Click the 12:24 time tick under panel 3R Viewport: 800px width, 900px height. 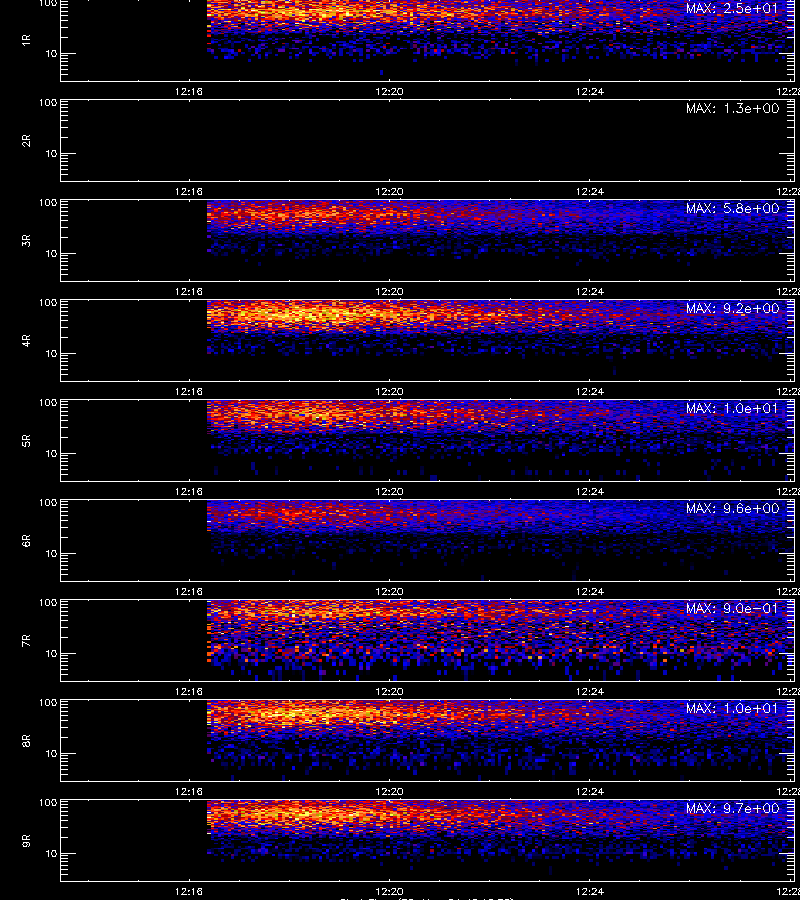pyautogui.click(x=590, y=292)
